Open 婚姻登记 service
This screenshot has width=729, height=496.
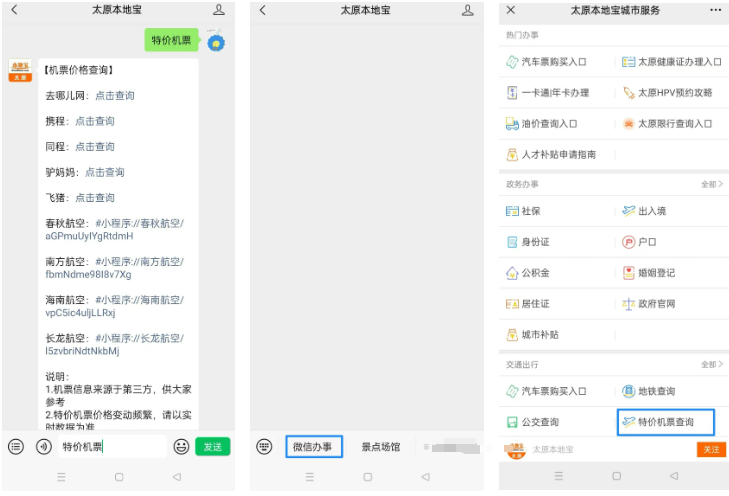pyautogui.click(x=649, y=273)
